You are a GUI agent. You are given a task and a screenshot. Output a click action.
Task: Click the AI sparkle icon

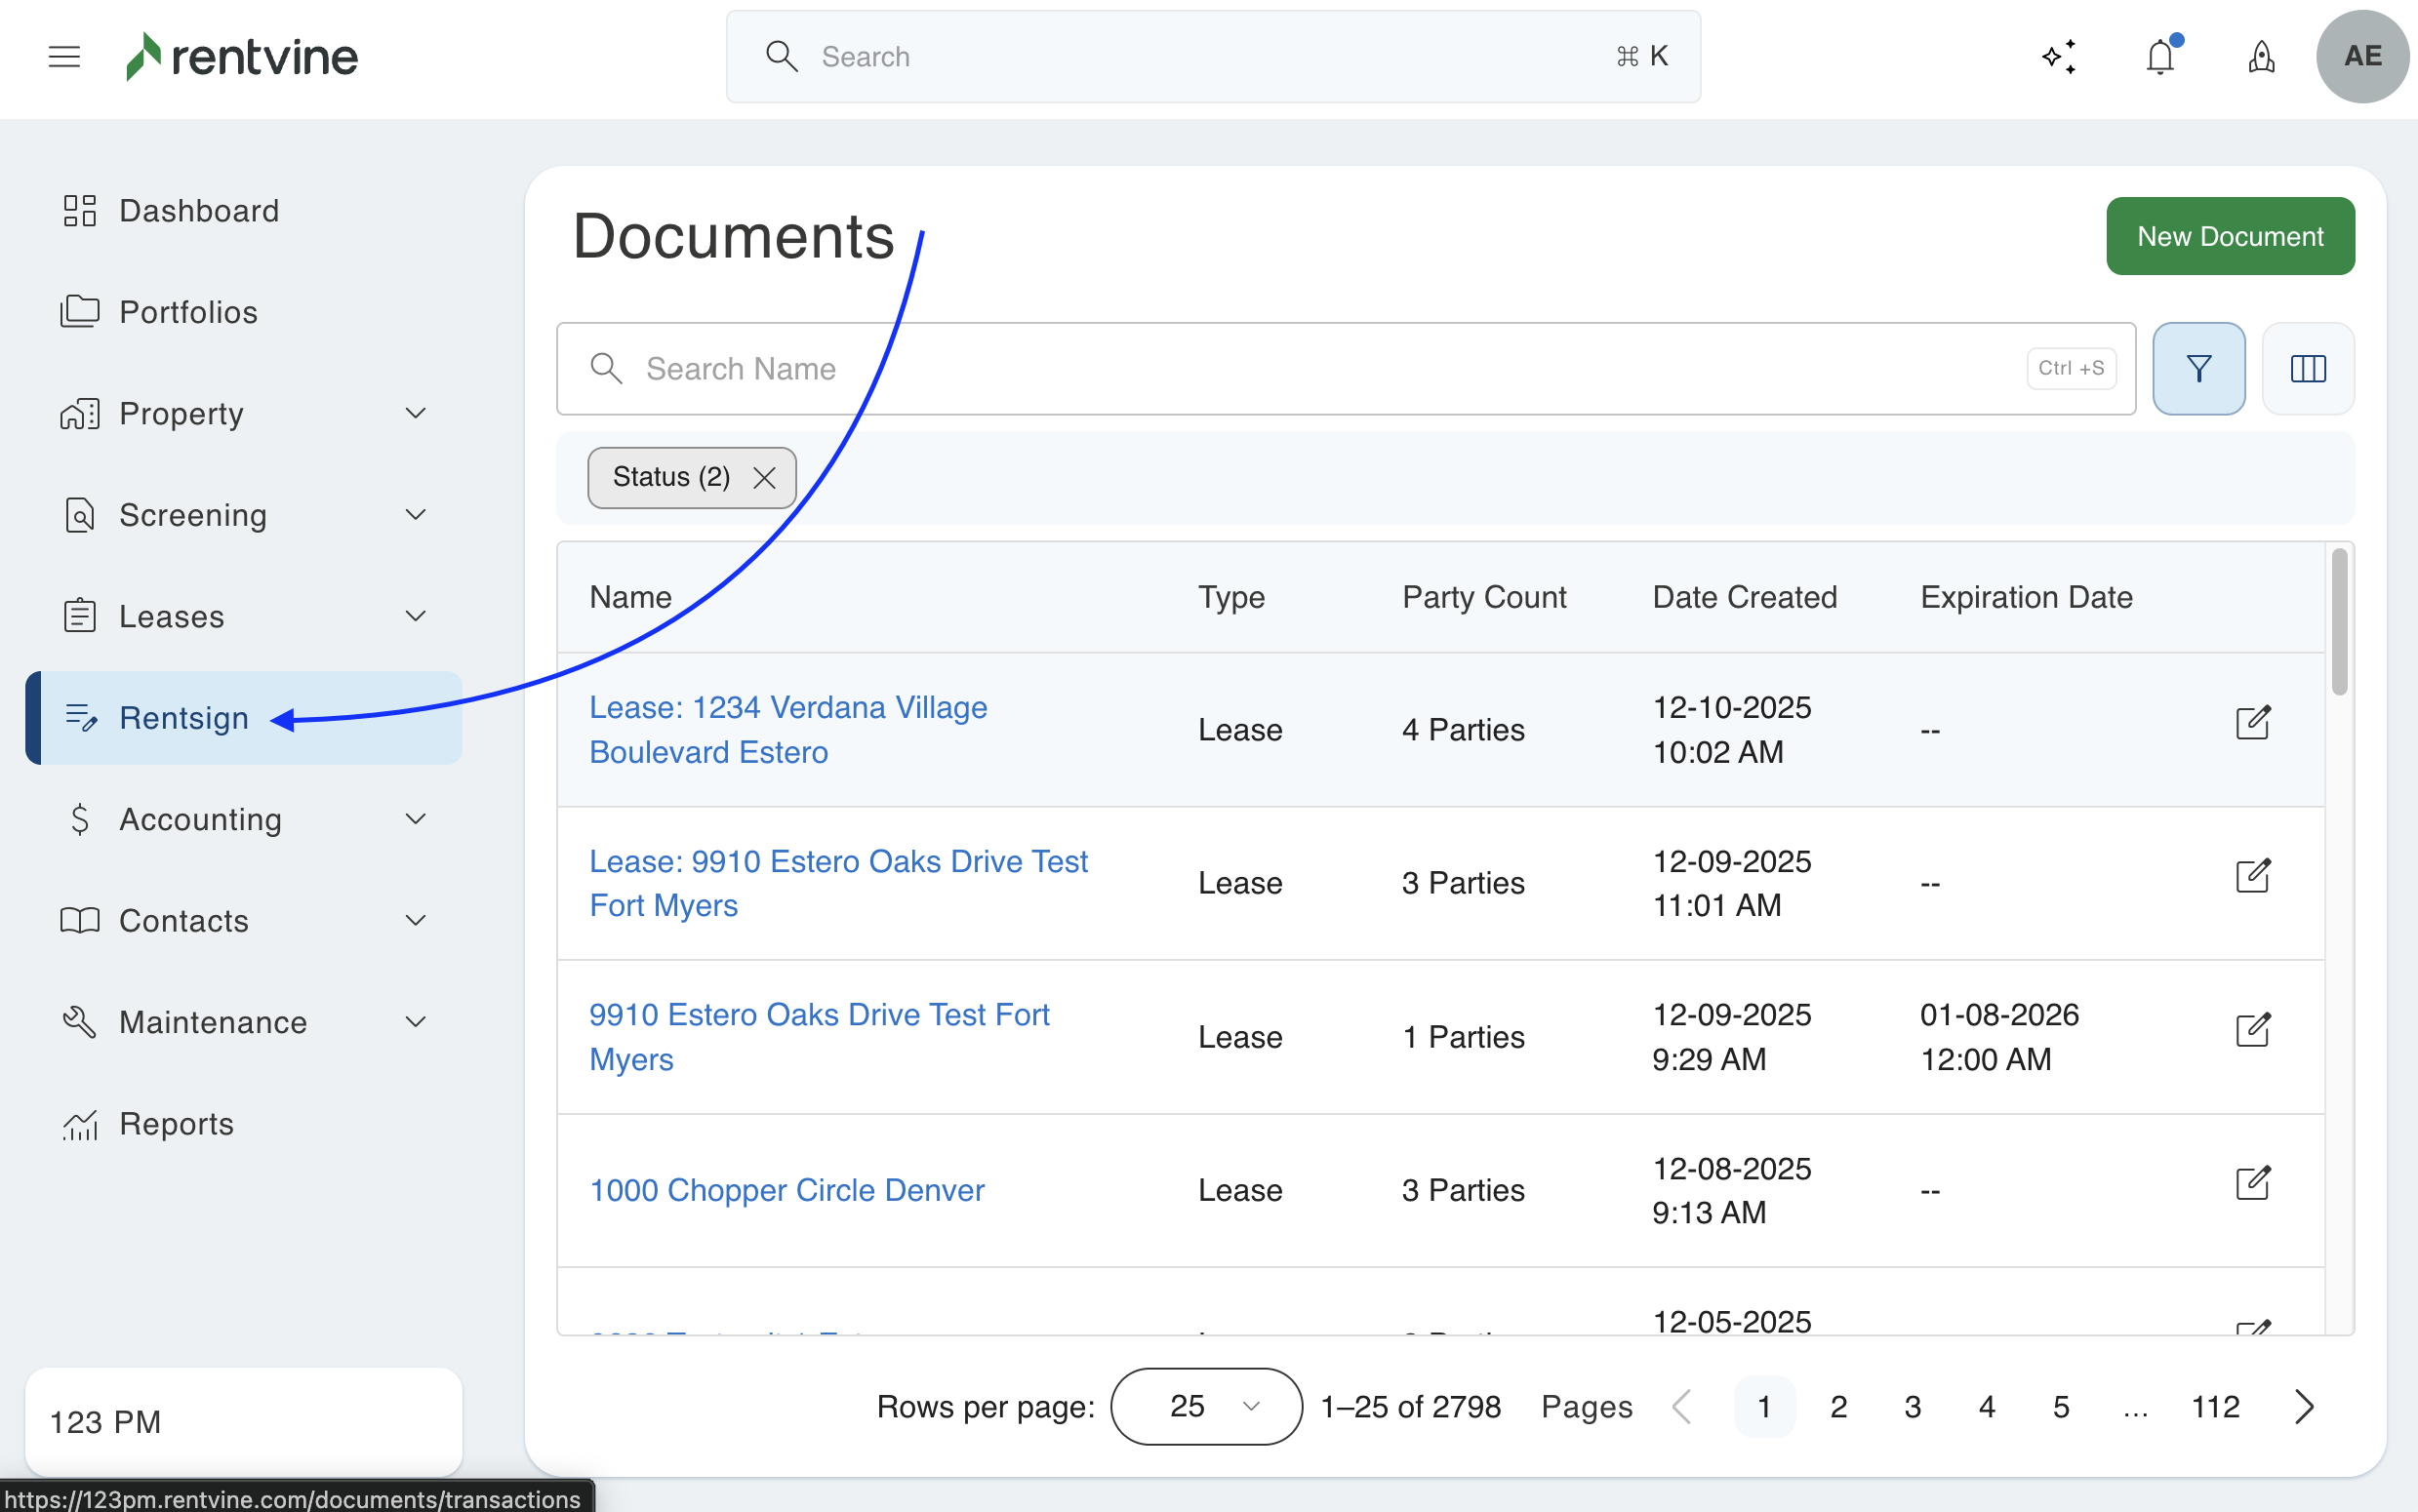pos(2059,57)
